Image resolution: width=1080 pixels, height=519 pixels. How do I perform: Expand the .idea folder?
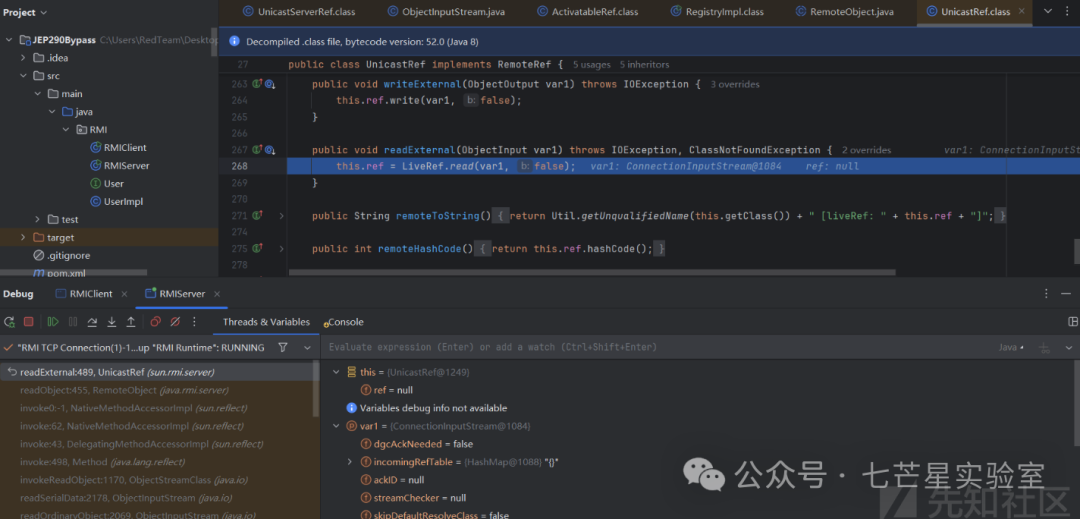point(23,58)
